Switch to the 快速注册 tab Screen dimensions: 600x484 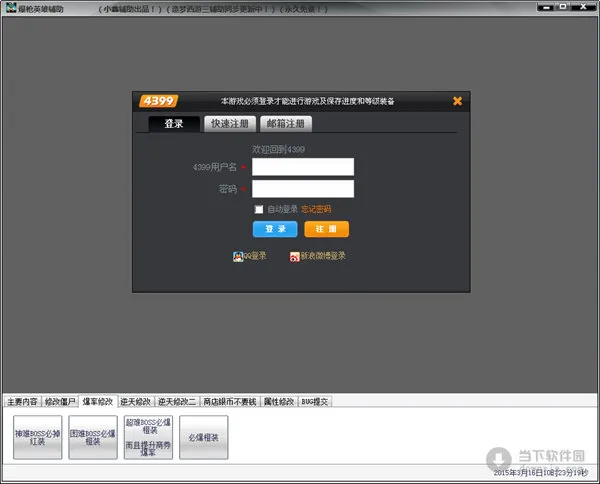(x=229, y=124)
